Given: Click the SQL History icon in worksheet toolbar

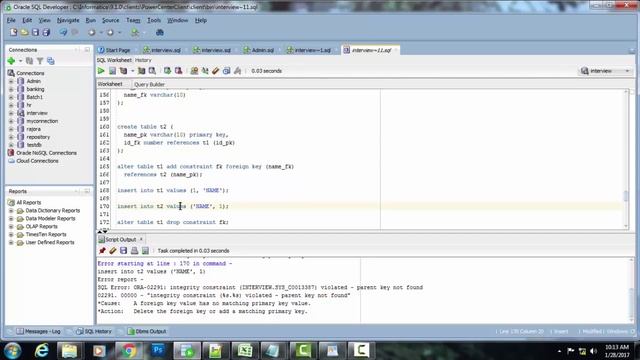Looking at the screenshot, I should (x=227, y=71).
